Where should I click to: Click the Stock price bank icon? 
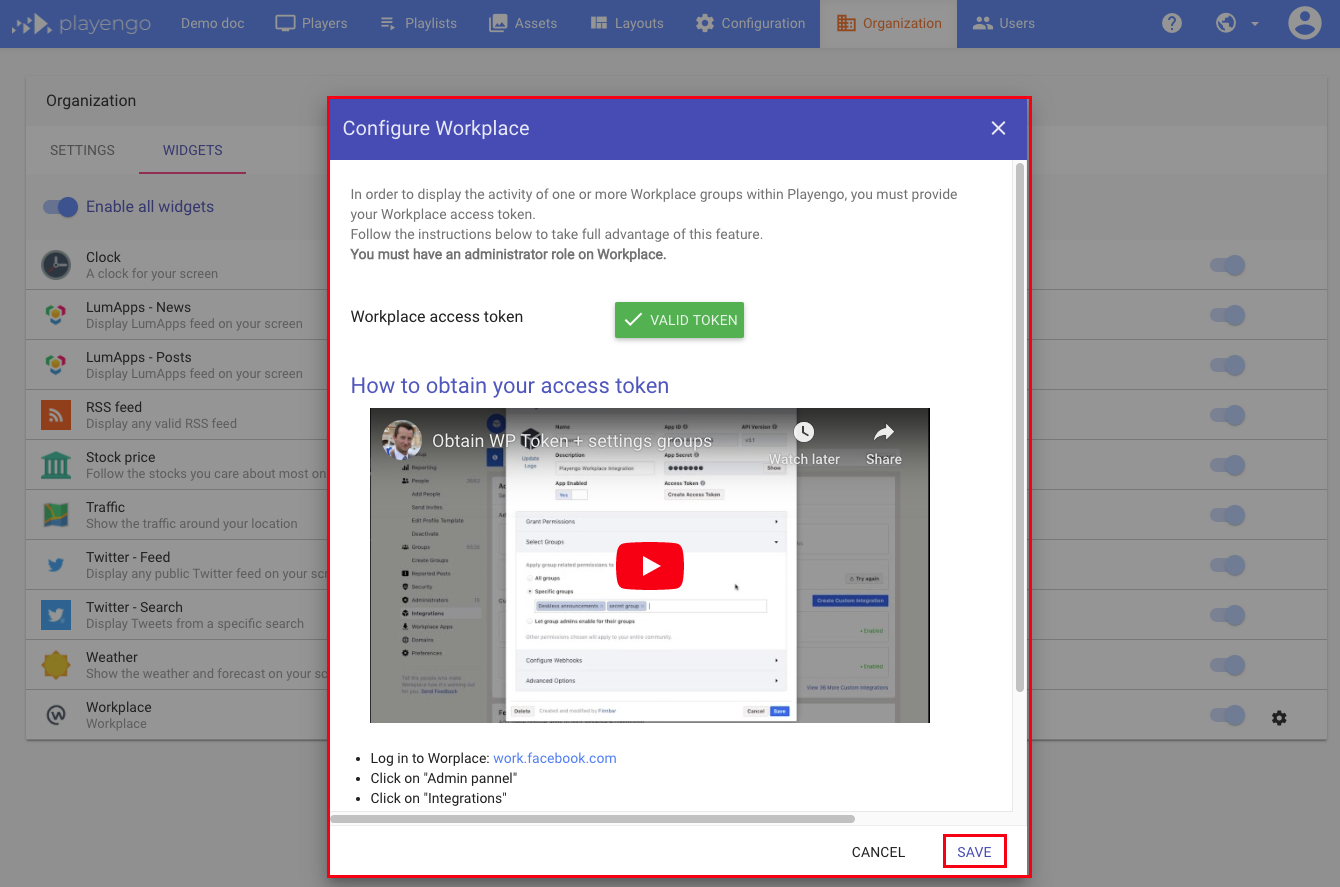click(56, 465)
